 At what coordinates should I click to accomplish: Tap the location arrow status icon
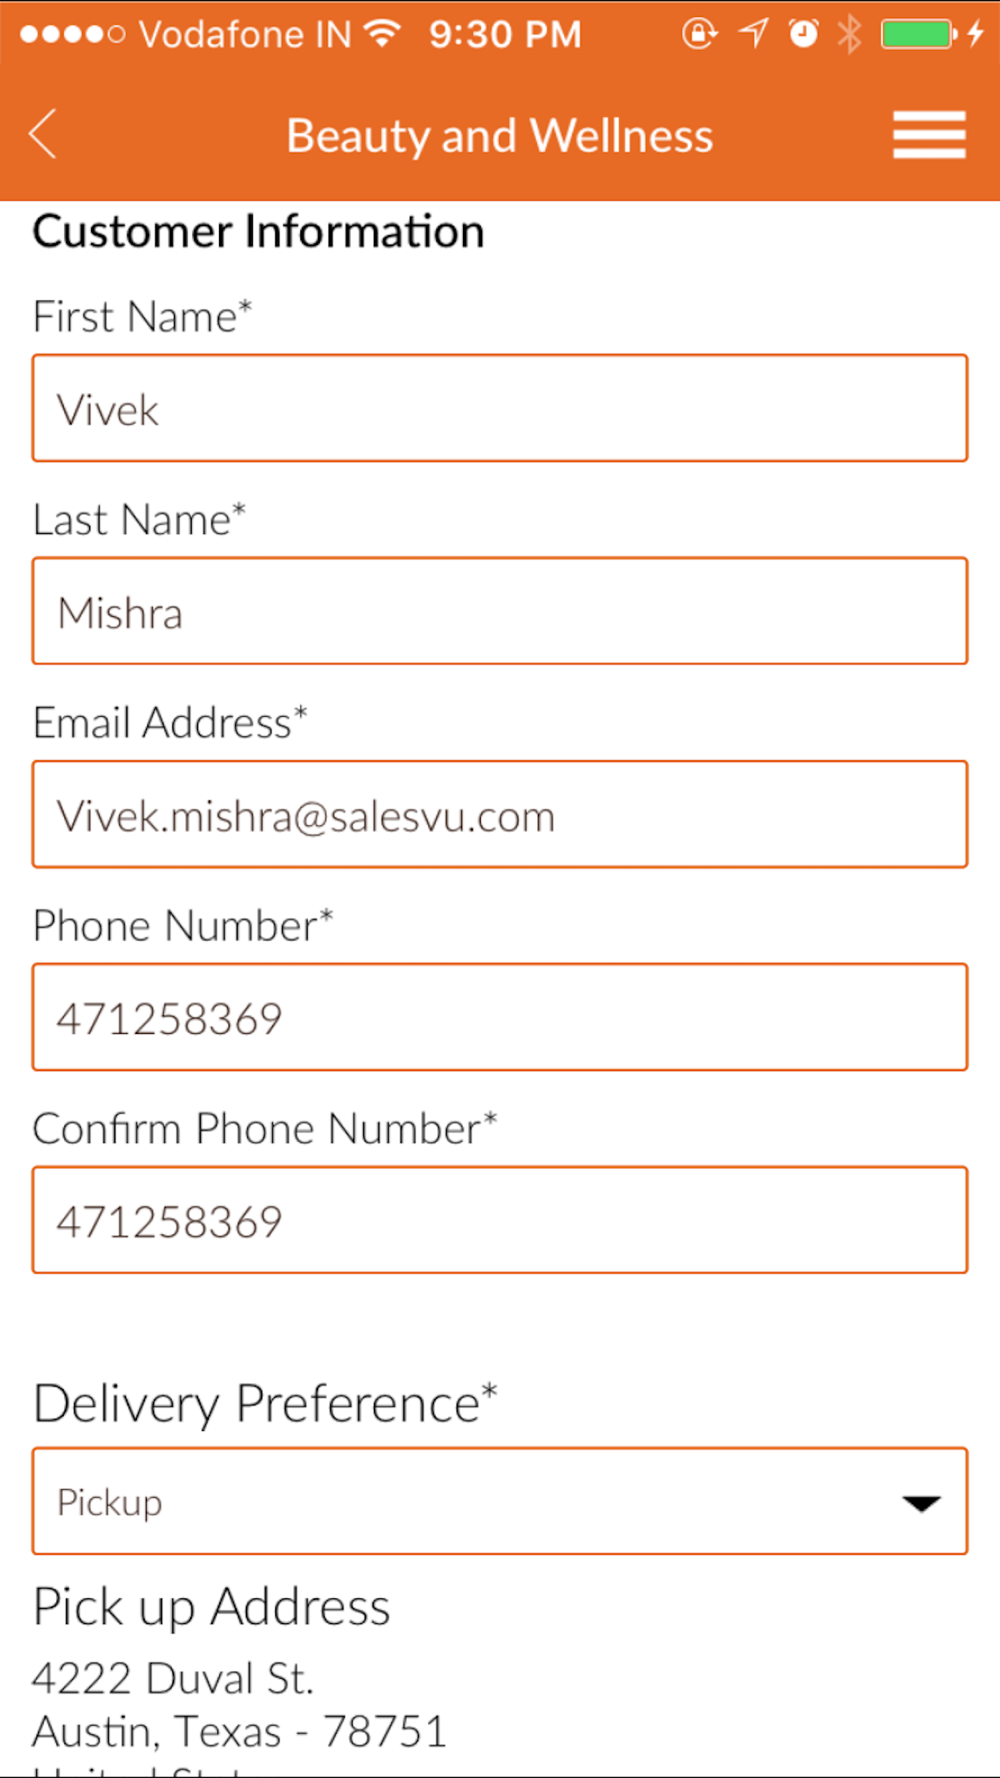754,34
